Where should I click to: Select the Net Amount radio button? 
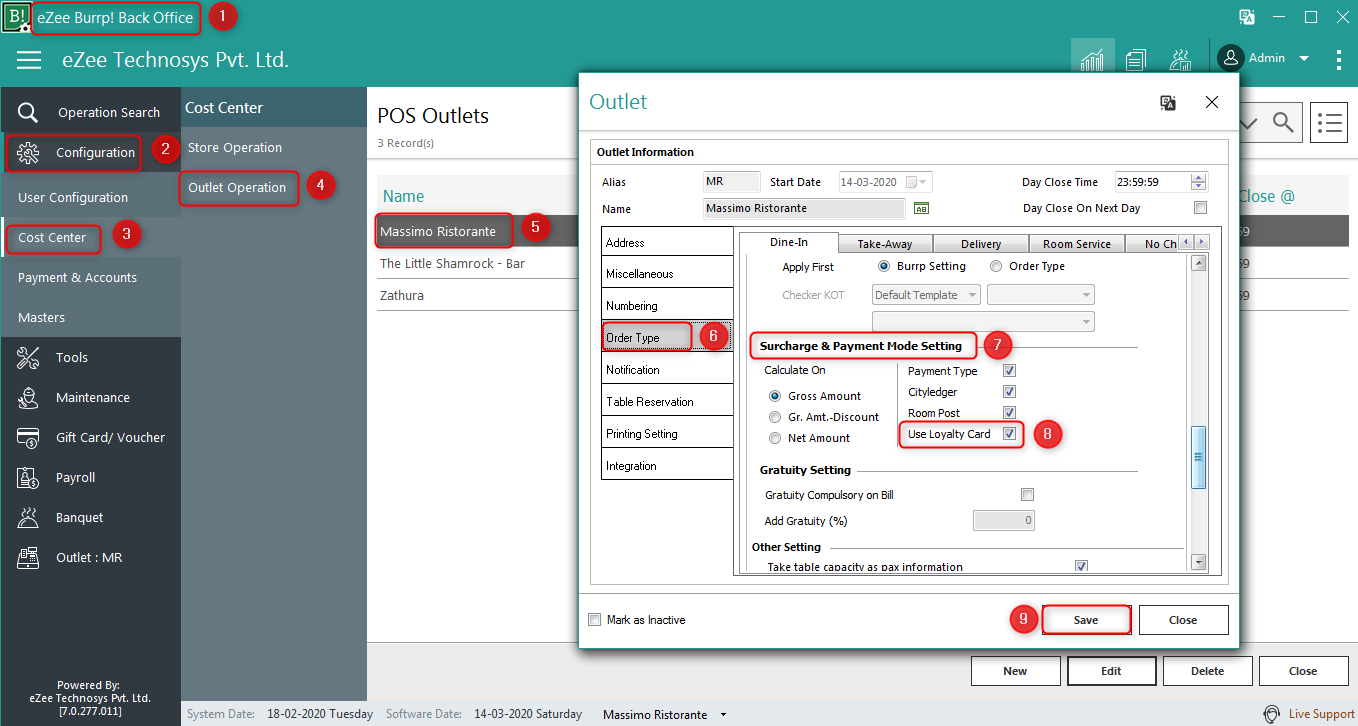pos(774,438)
